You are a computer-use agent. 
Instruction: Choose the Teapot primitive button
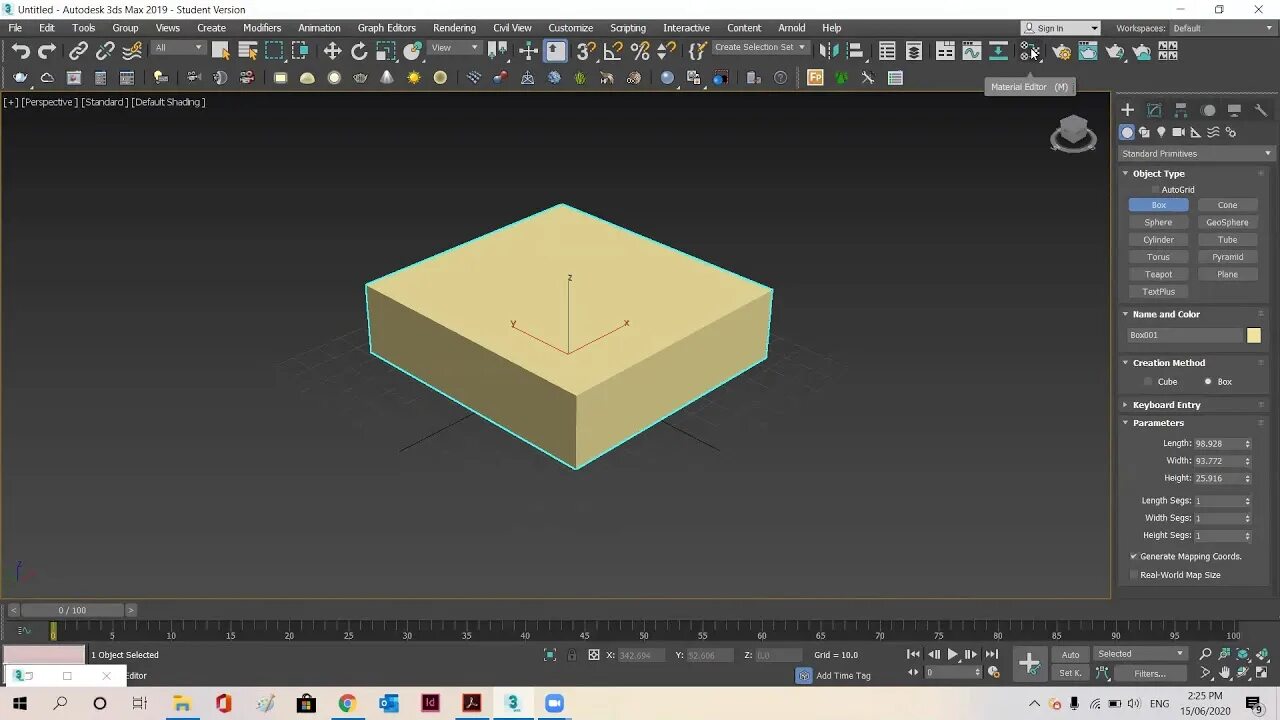click(1158, 274)
